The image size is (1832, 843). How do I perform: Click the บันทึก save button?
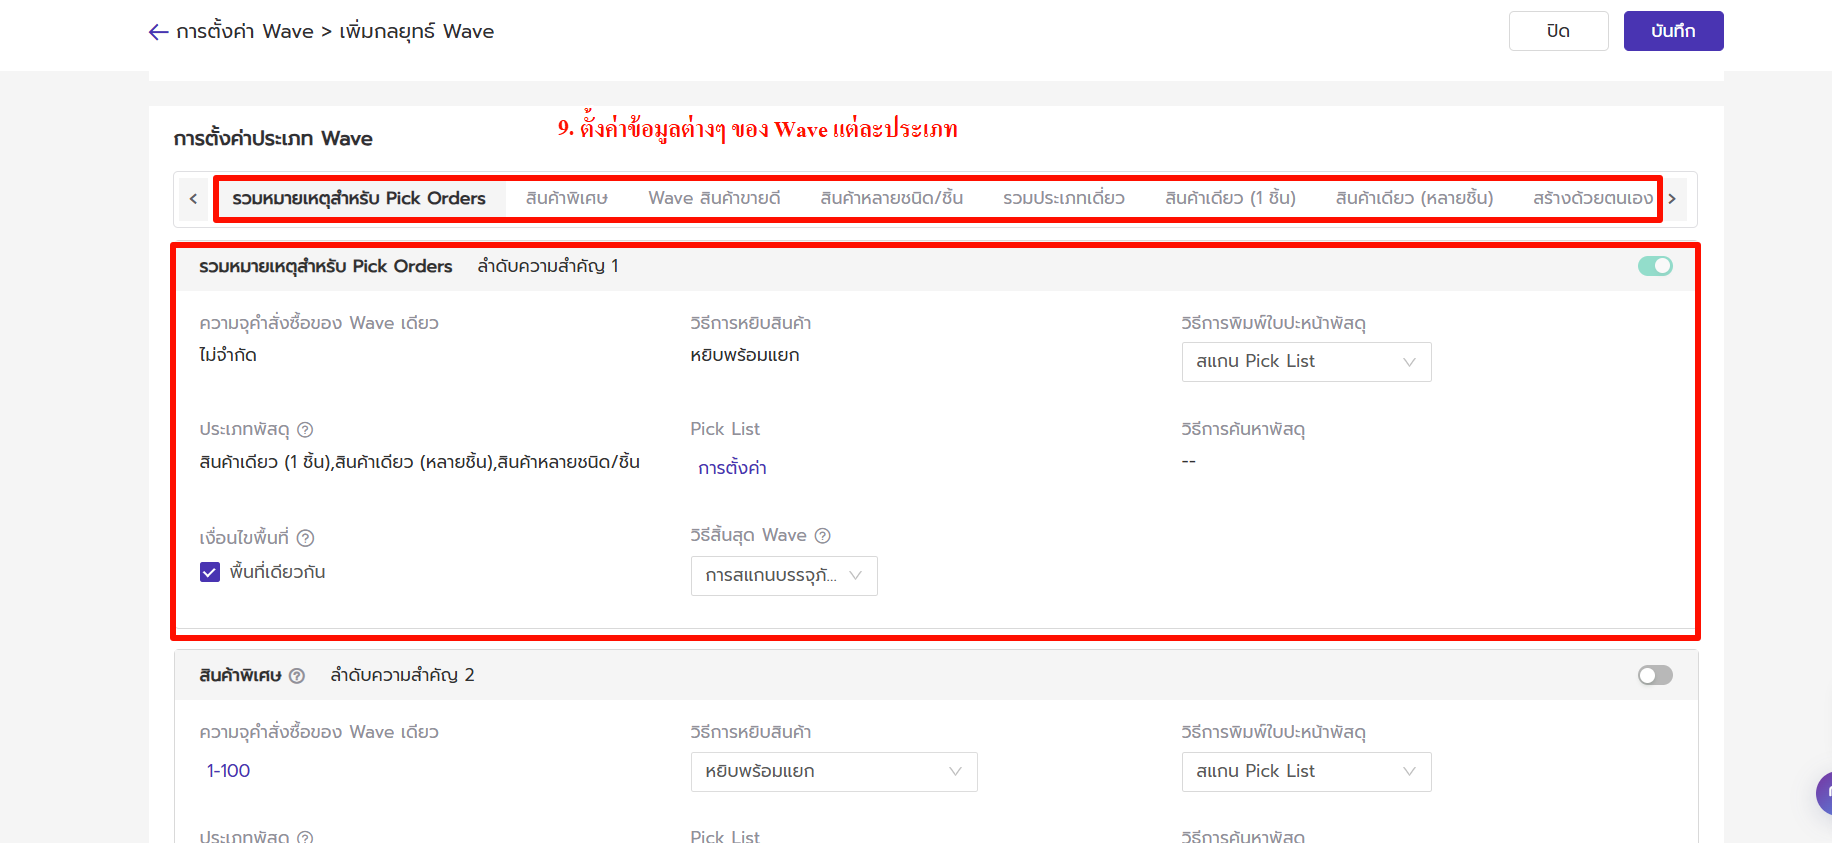pos(1672,31)
